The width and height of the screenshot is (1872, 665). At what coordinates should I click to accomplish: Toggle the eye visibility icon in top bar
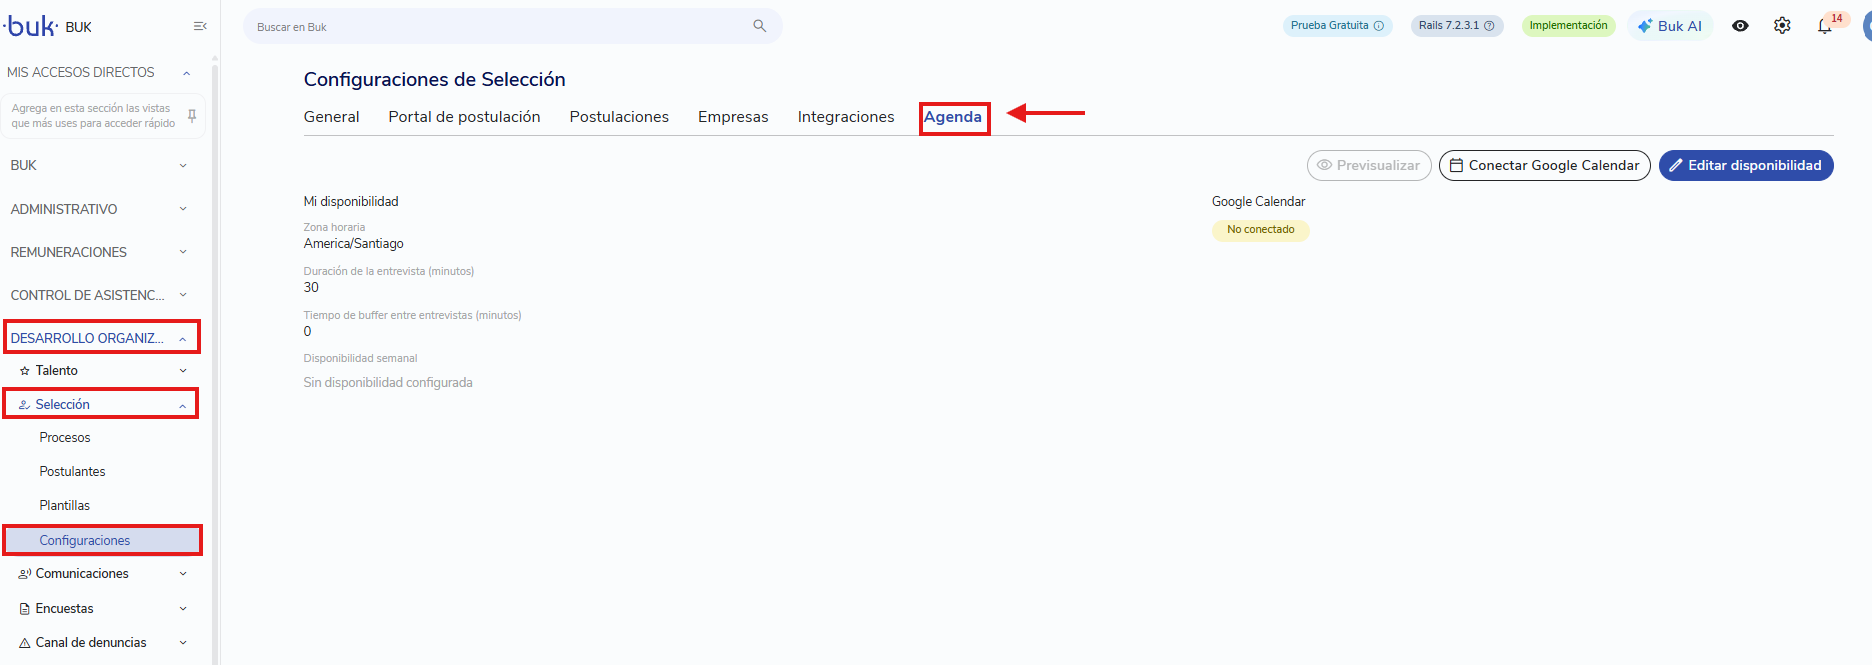[x=1740, y=26]
